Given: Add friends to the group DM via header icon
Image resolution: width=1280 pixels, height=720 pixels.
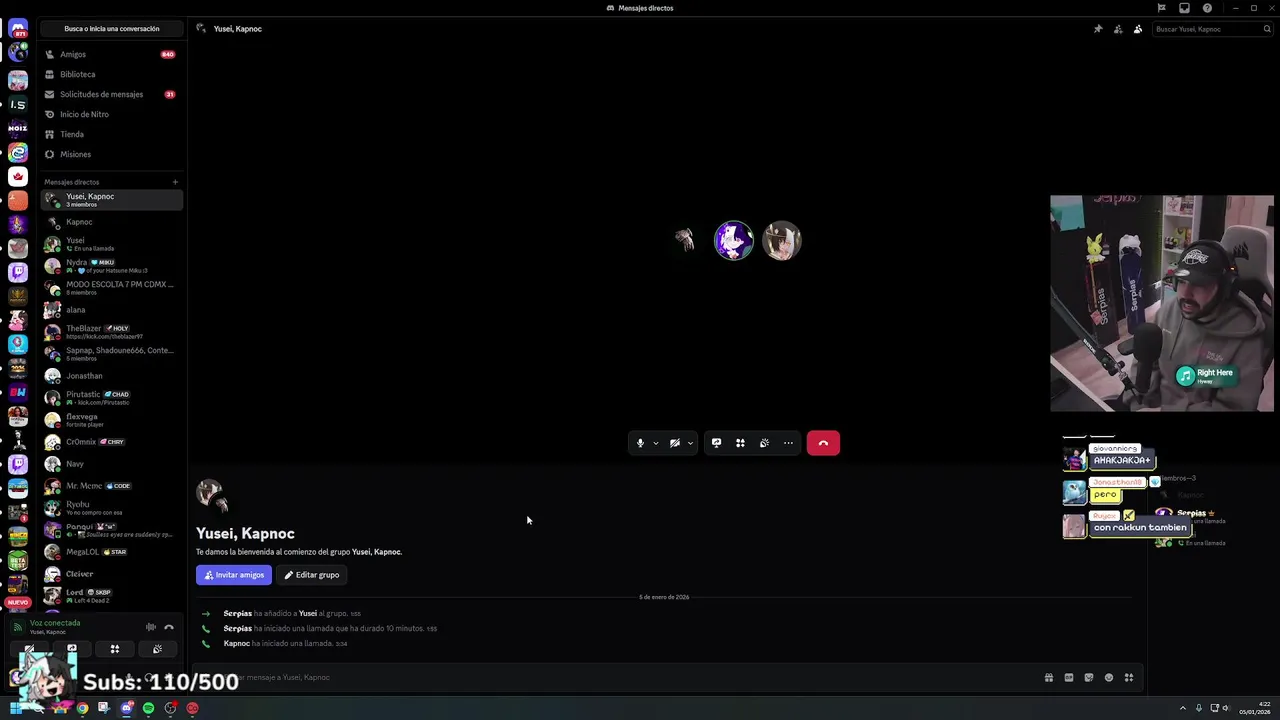Looking at the screenshot, I should click(x=1118, y=29).
